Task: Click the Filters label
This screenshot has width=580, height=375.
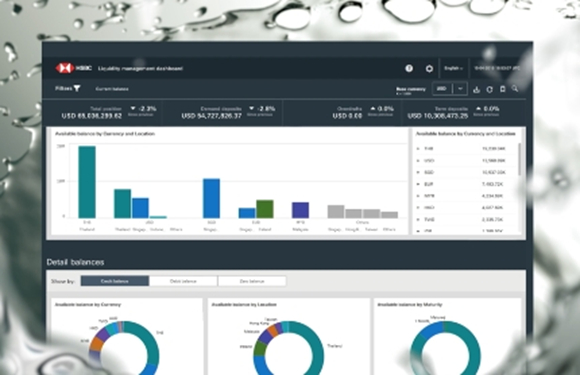Action: coord(64,88)
